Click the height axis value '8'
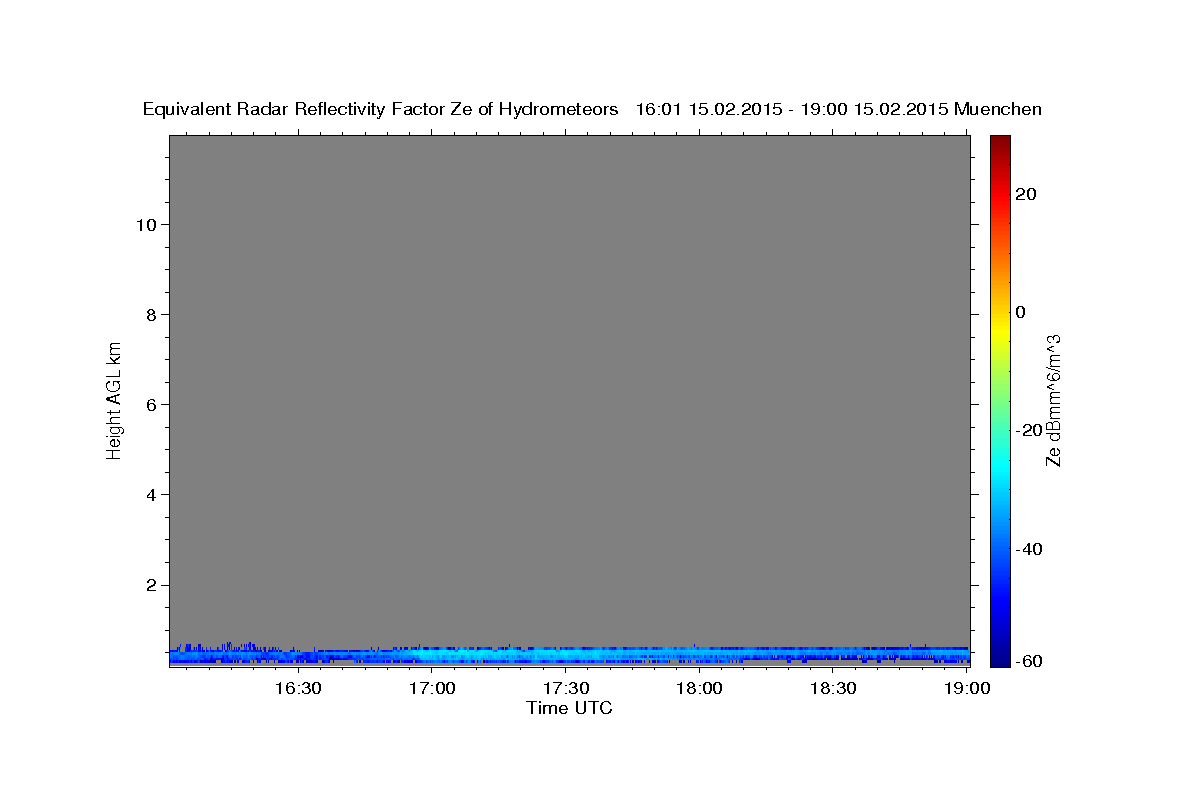 coord(150,315)
